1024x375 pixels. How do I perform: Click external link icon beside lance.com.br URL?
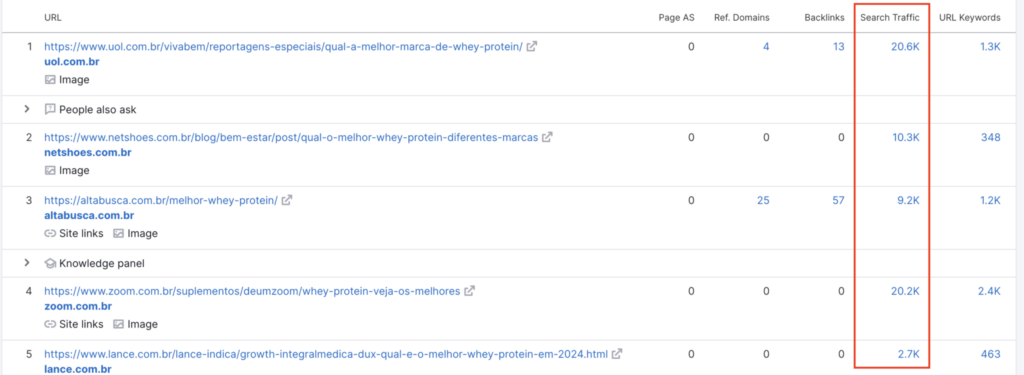(616, 354)
